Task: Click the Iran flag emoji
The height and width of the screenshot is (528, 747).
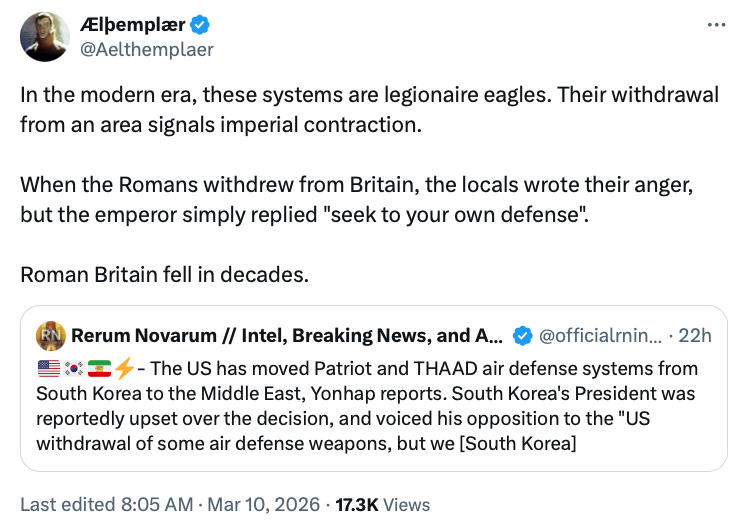Action: pos(100,368)
